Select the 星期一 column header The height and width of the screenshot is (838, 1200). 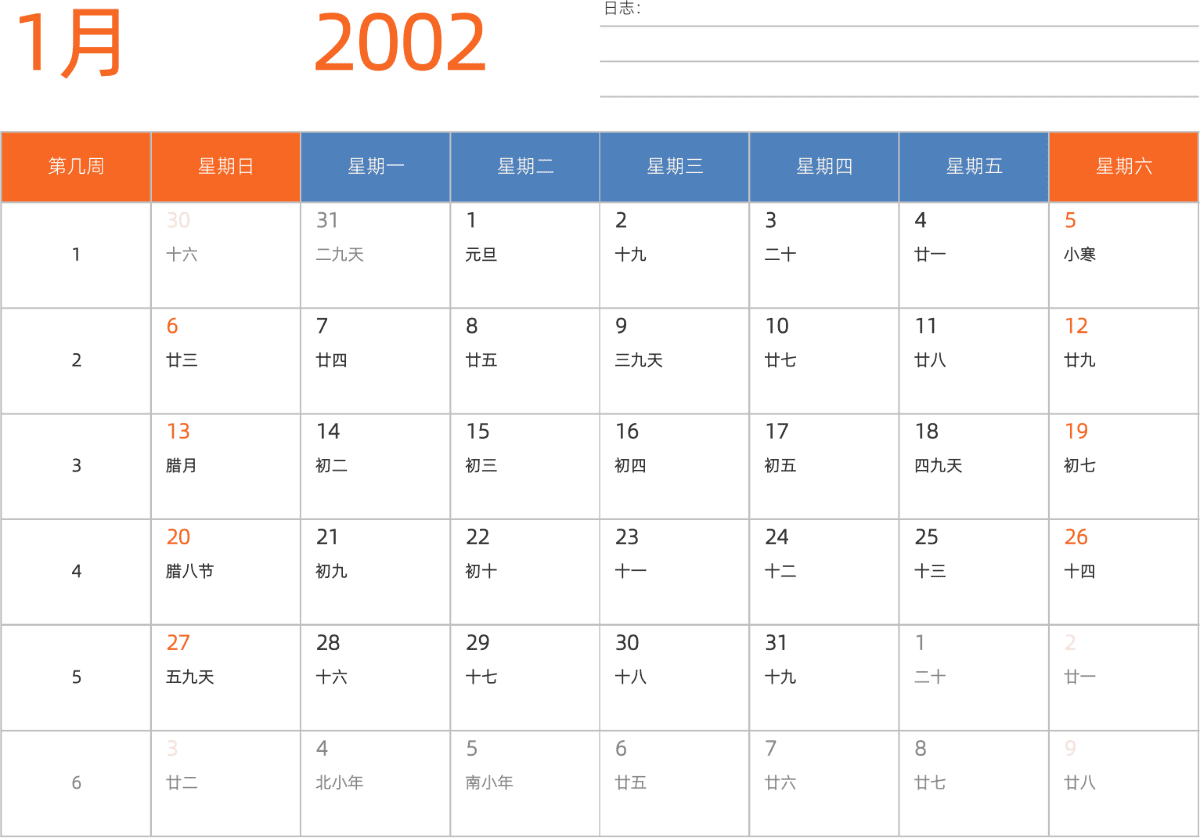[376, 167]
